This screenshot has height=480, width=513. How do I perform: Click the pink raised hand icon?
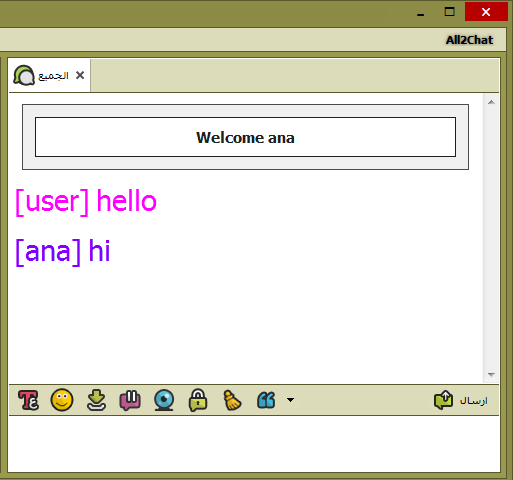[130, 400]
